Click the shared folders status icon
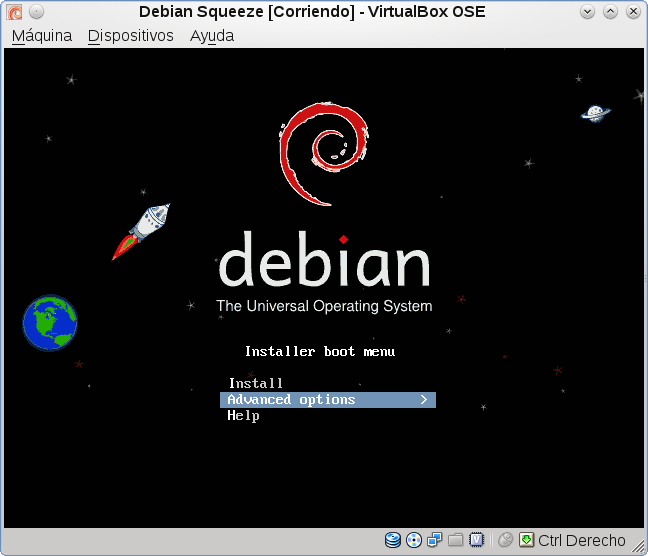The height and width of the screenshot is (556, 648). point(455,540)
